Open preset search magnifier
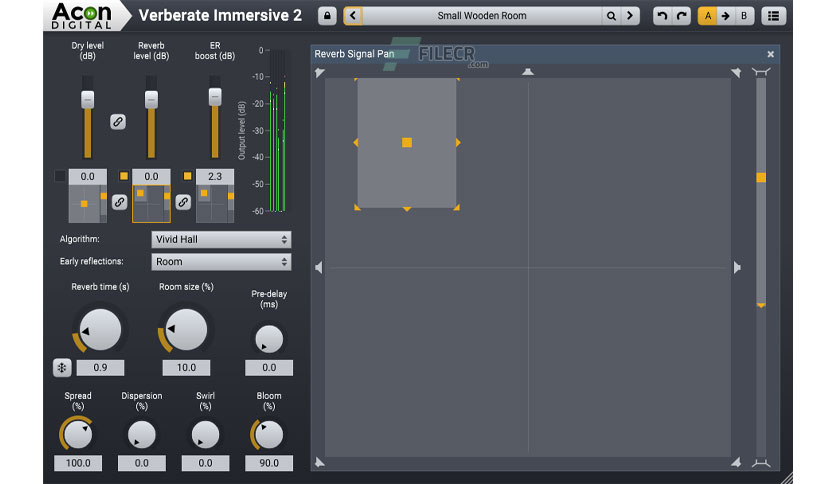Image resolution: width=836 pixels, height=484 pixels. click(611, 16)
